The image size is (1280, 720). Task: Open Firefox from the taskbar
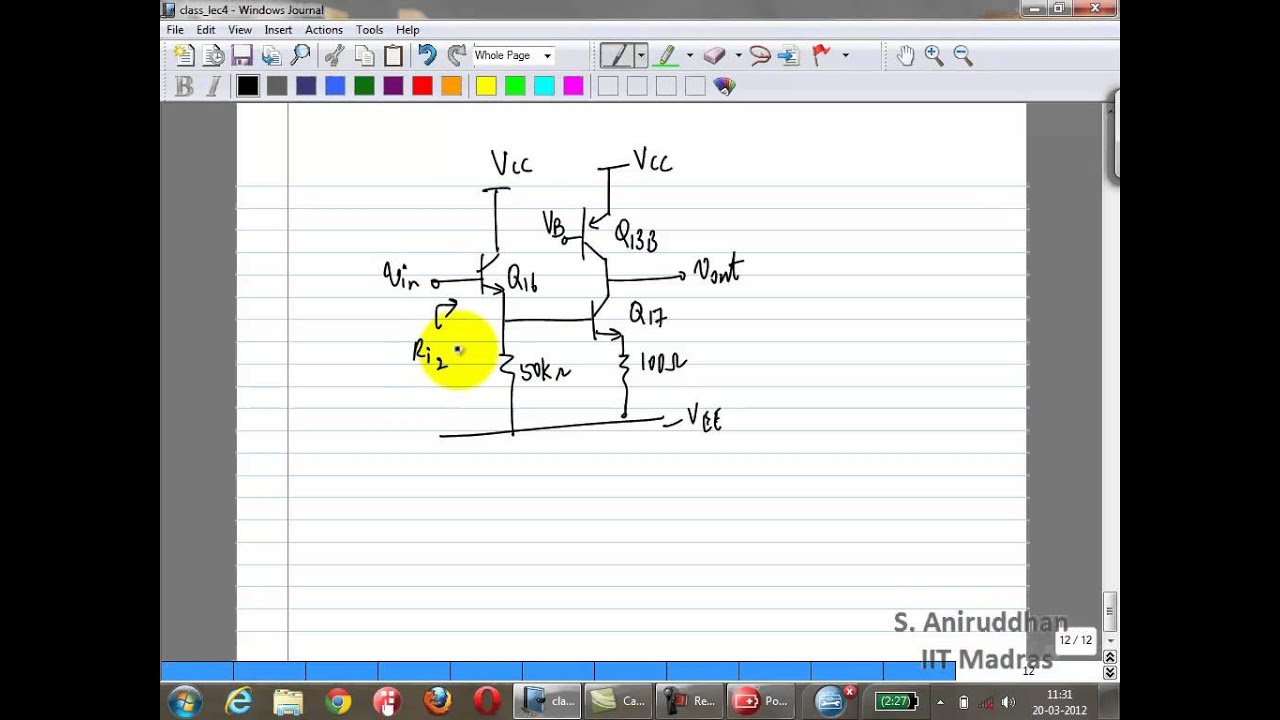[437, 701]
